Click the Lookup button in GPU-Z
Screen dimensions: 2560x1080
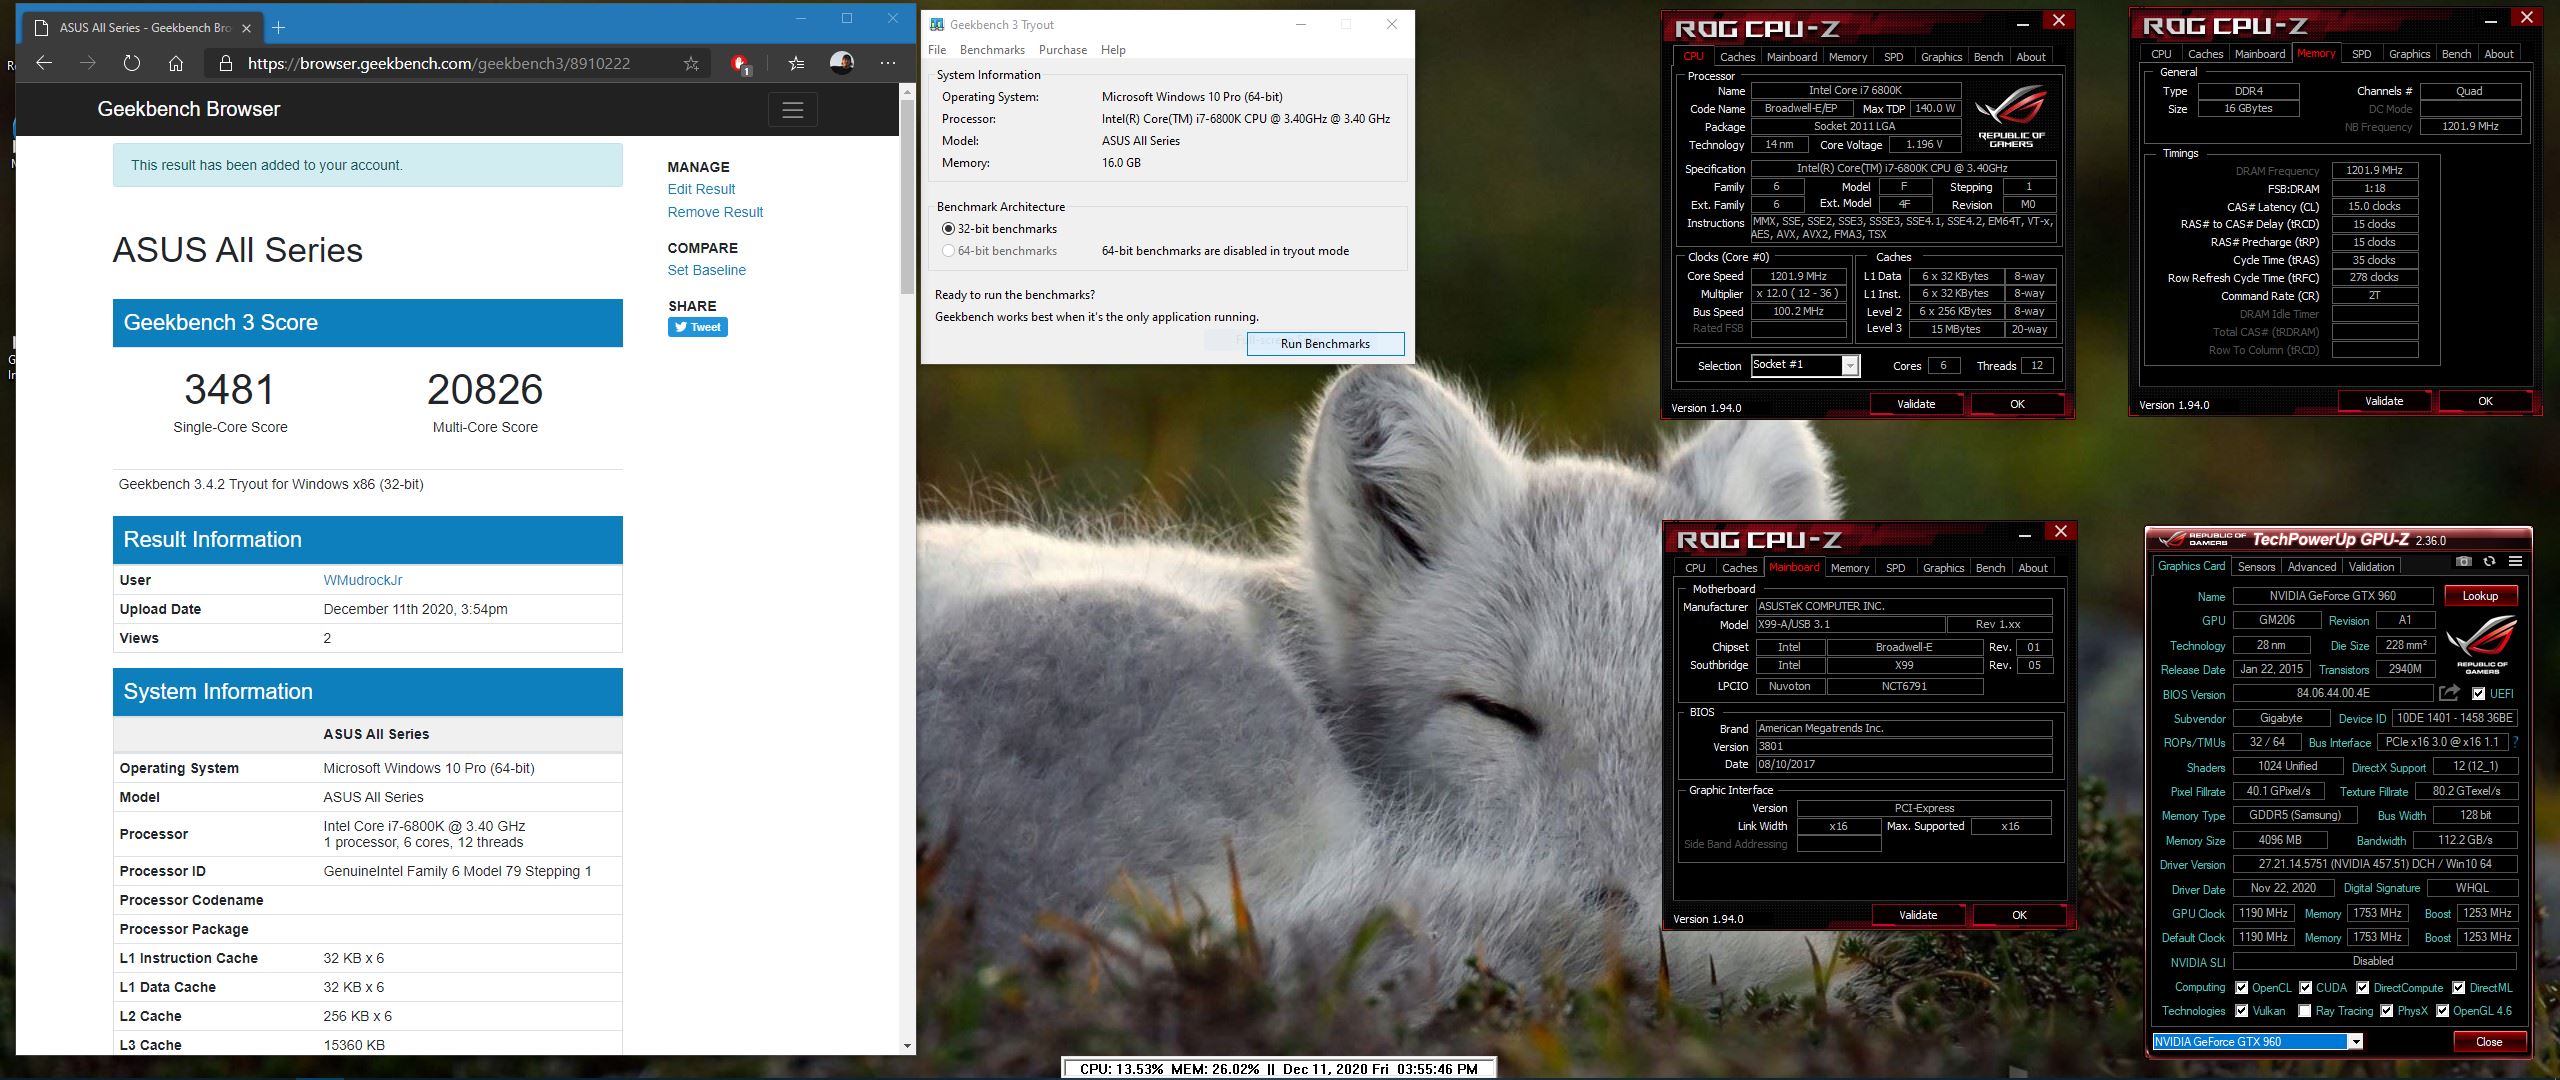coord(2480,595)
